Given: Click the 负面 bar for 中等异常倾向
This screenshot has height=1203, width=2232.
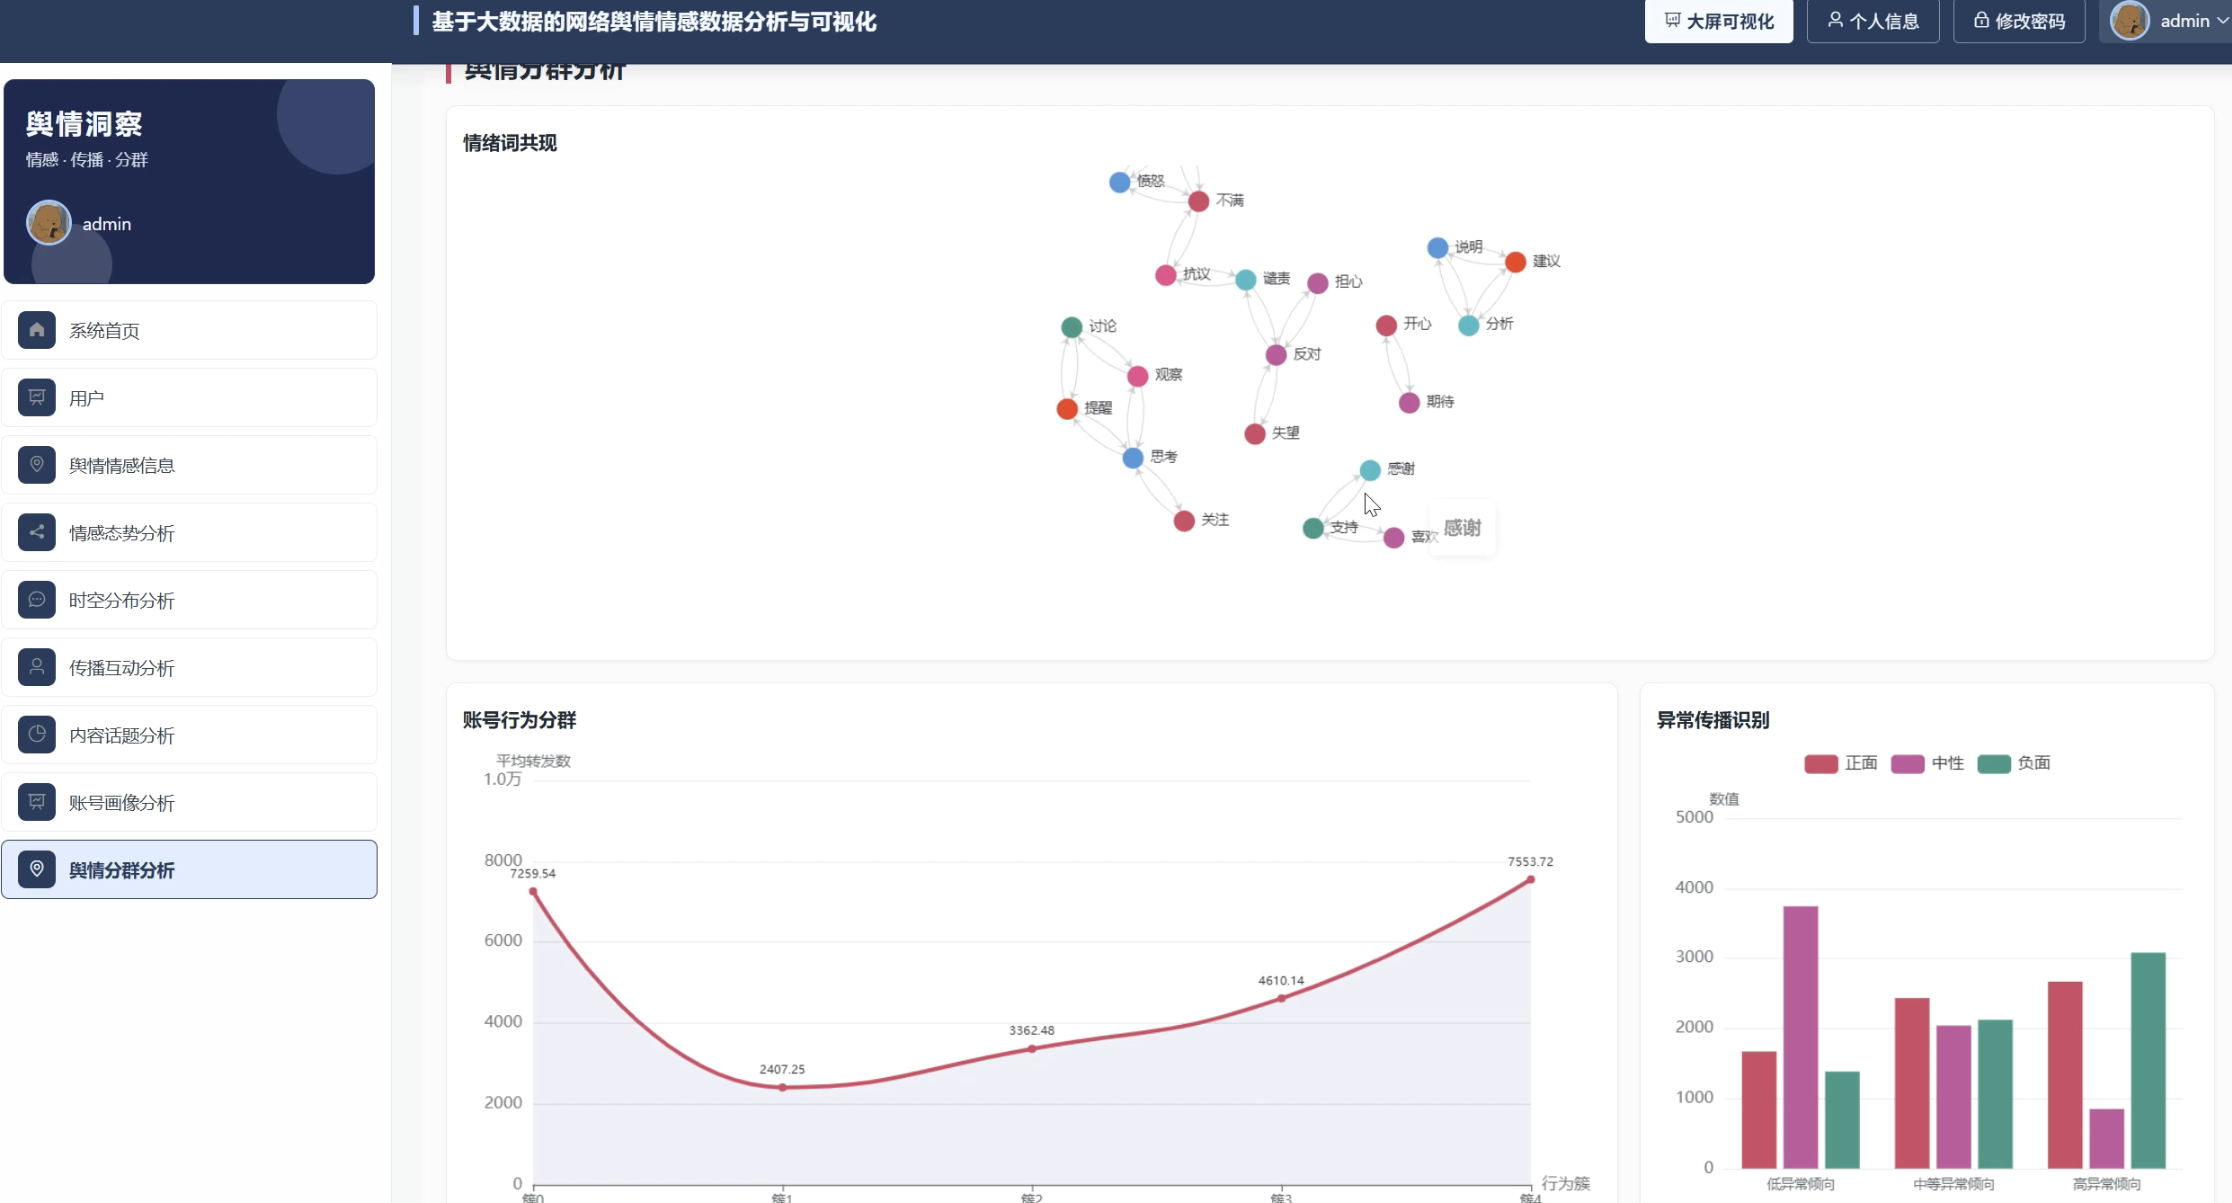Looking at the screenshot, I should click(1995, 1094).
